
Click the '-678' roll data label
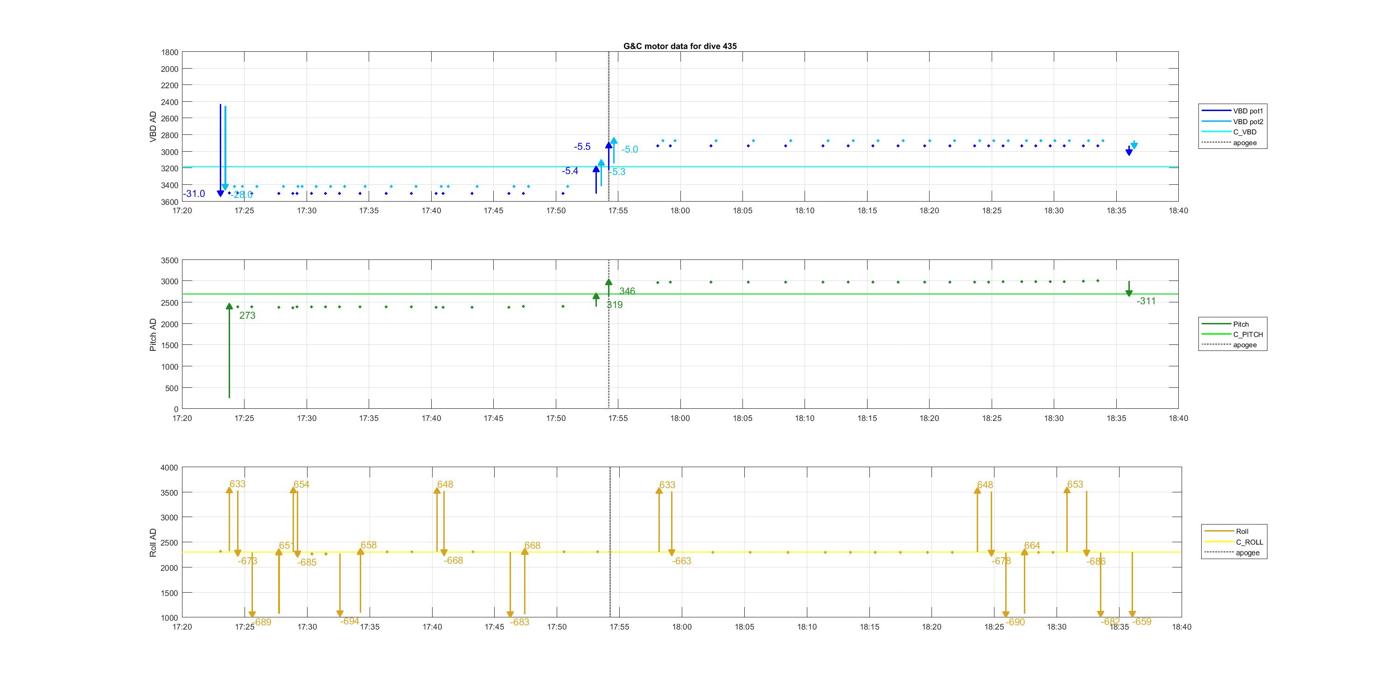click(1001, 562)
